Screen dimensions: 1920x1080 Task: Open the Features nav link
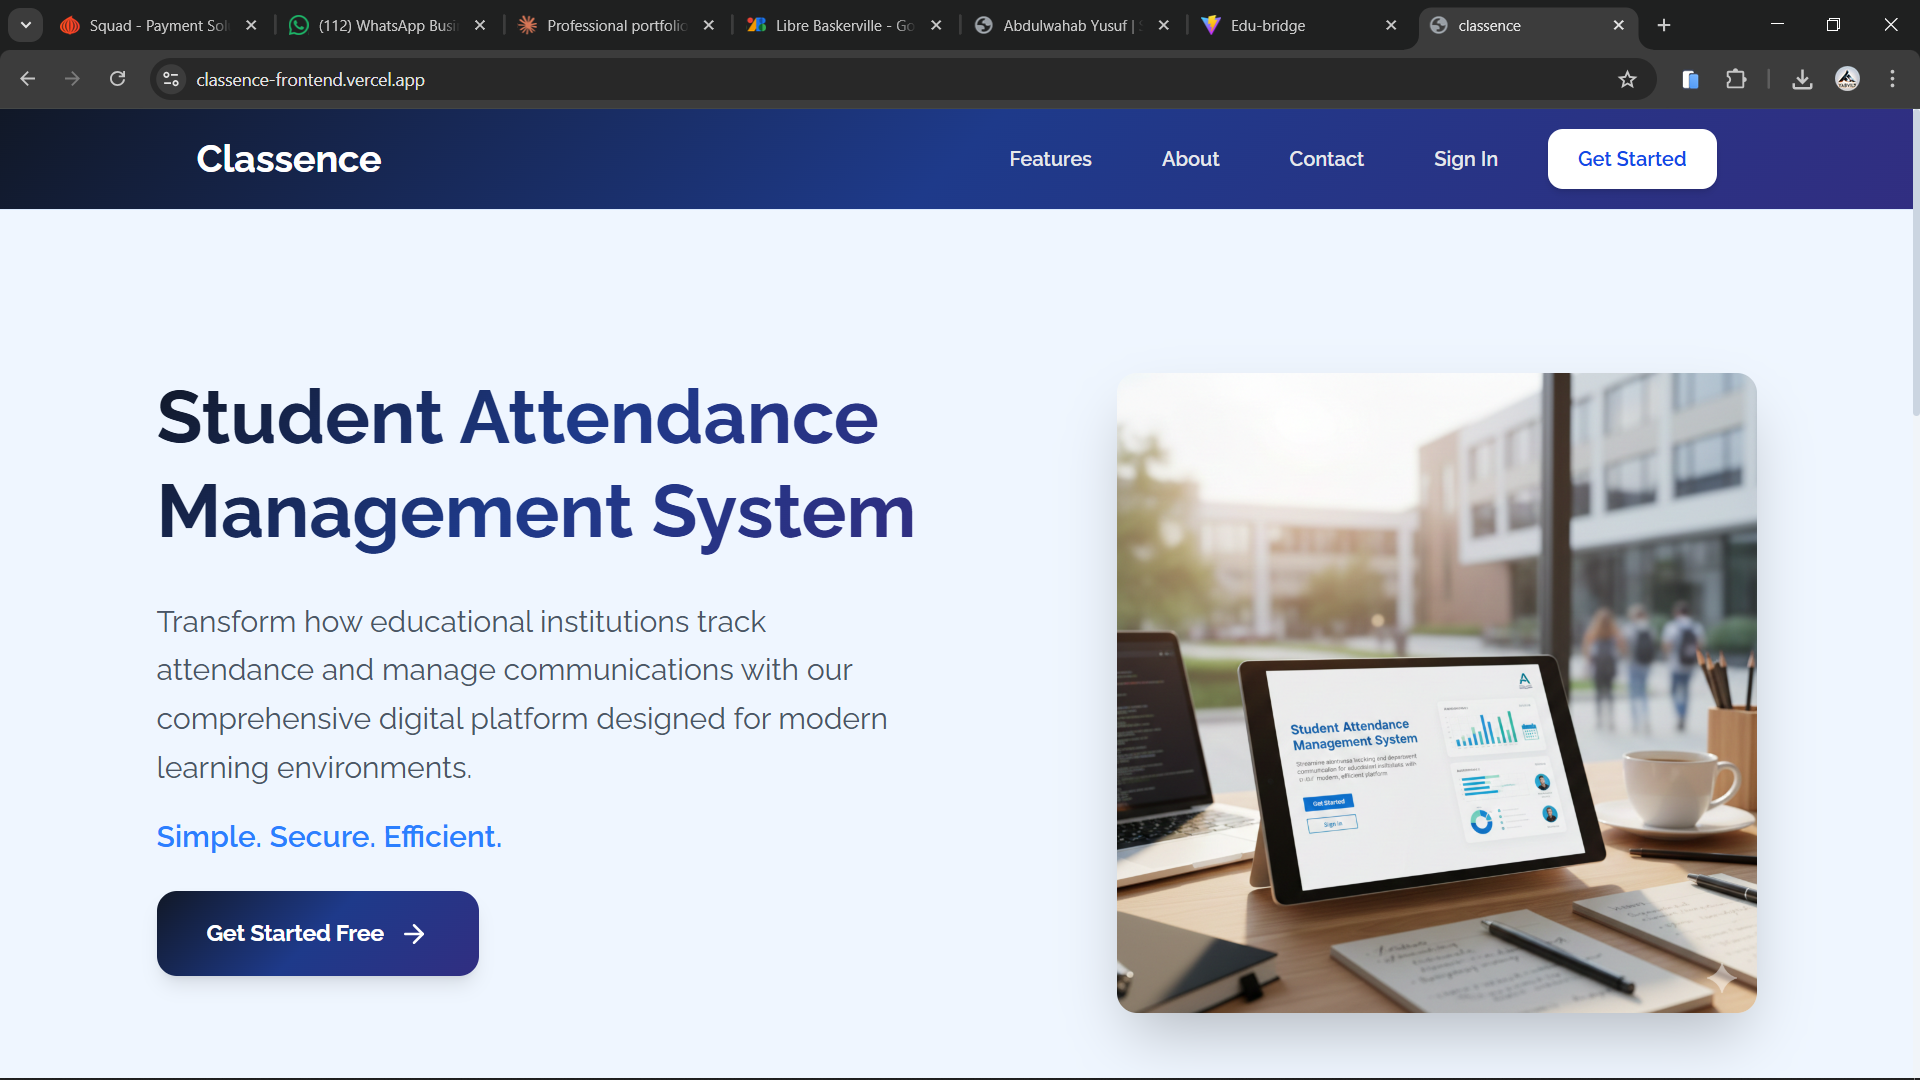click(1050, 159)
